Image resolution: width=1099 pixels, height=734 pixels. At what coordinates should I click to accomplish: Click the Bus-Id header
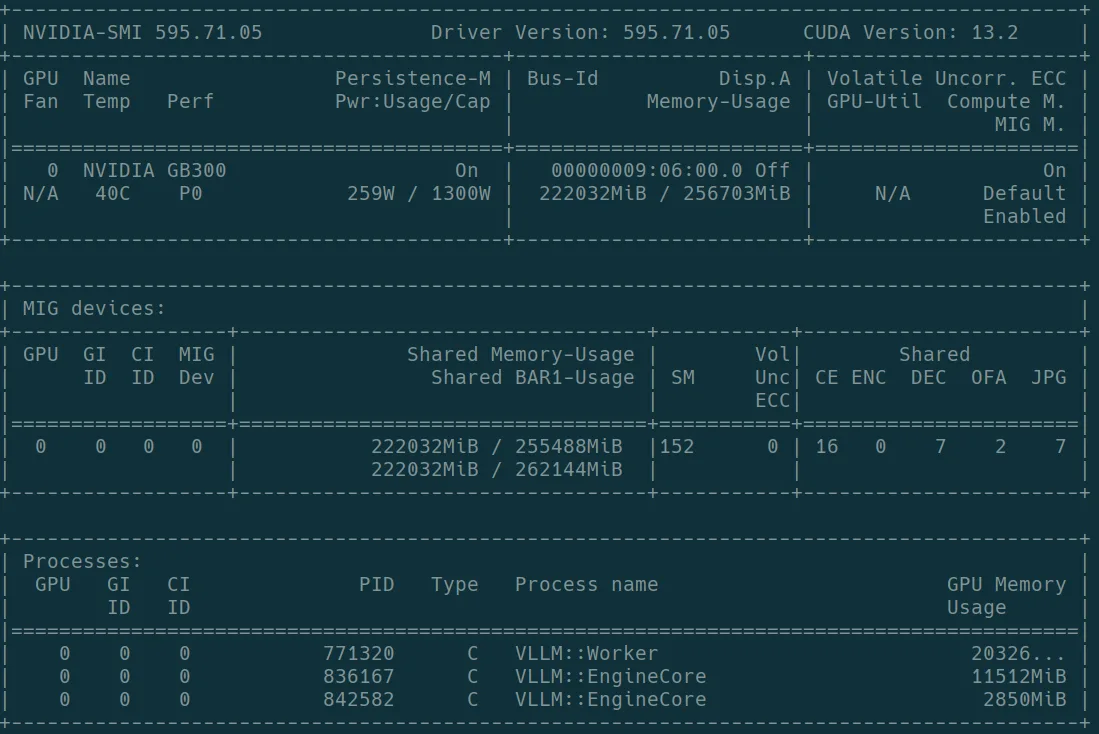click(563, 79)
